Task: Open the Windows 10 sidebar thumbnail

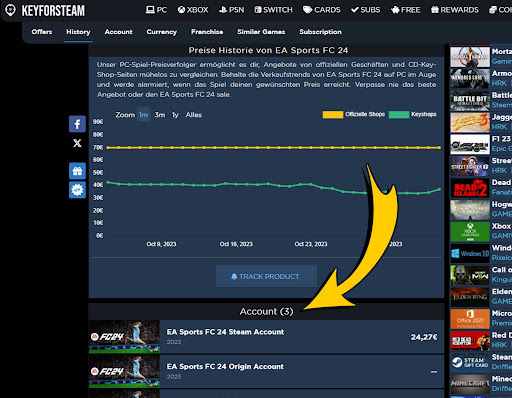Action: [470, 254]
